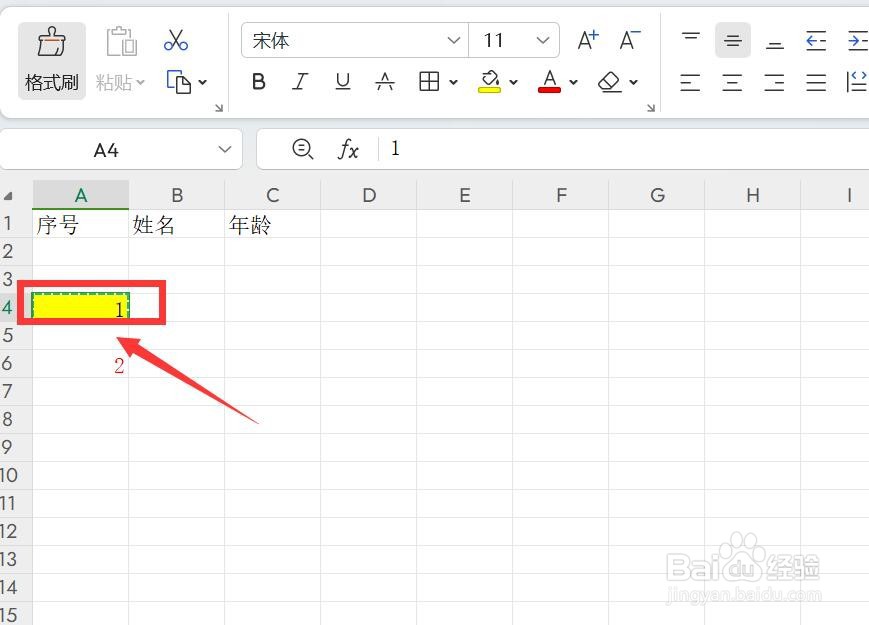869x625 pixels.
Task: Expand the font name dropdown showing 宋体
Action: click(455, 40)
